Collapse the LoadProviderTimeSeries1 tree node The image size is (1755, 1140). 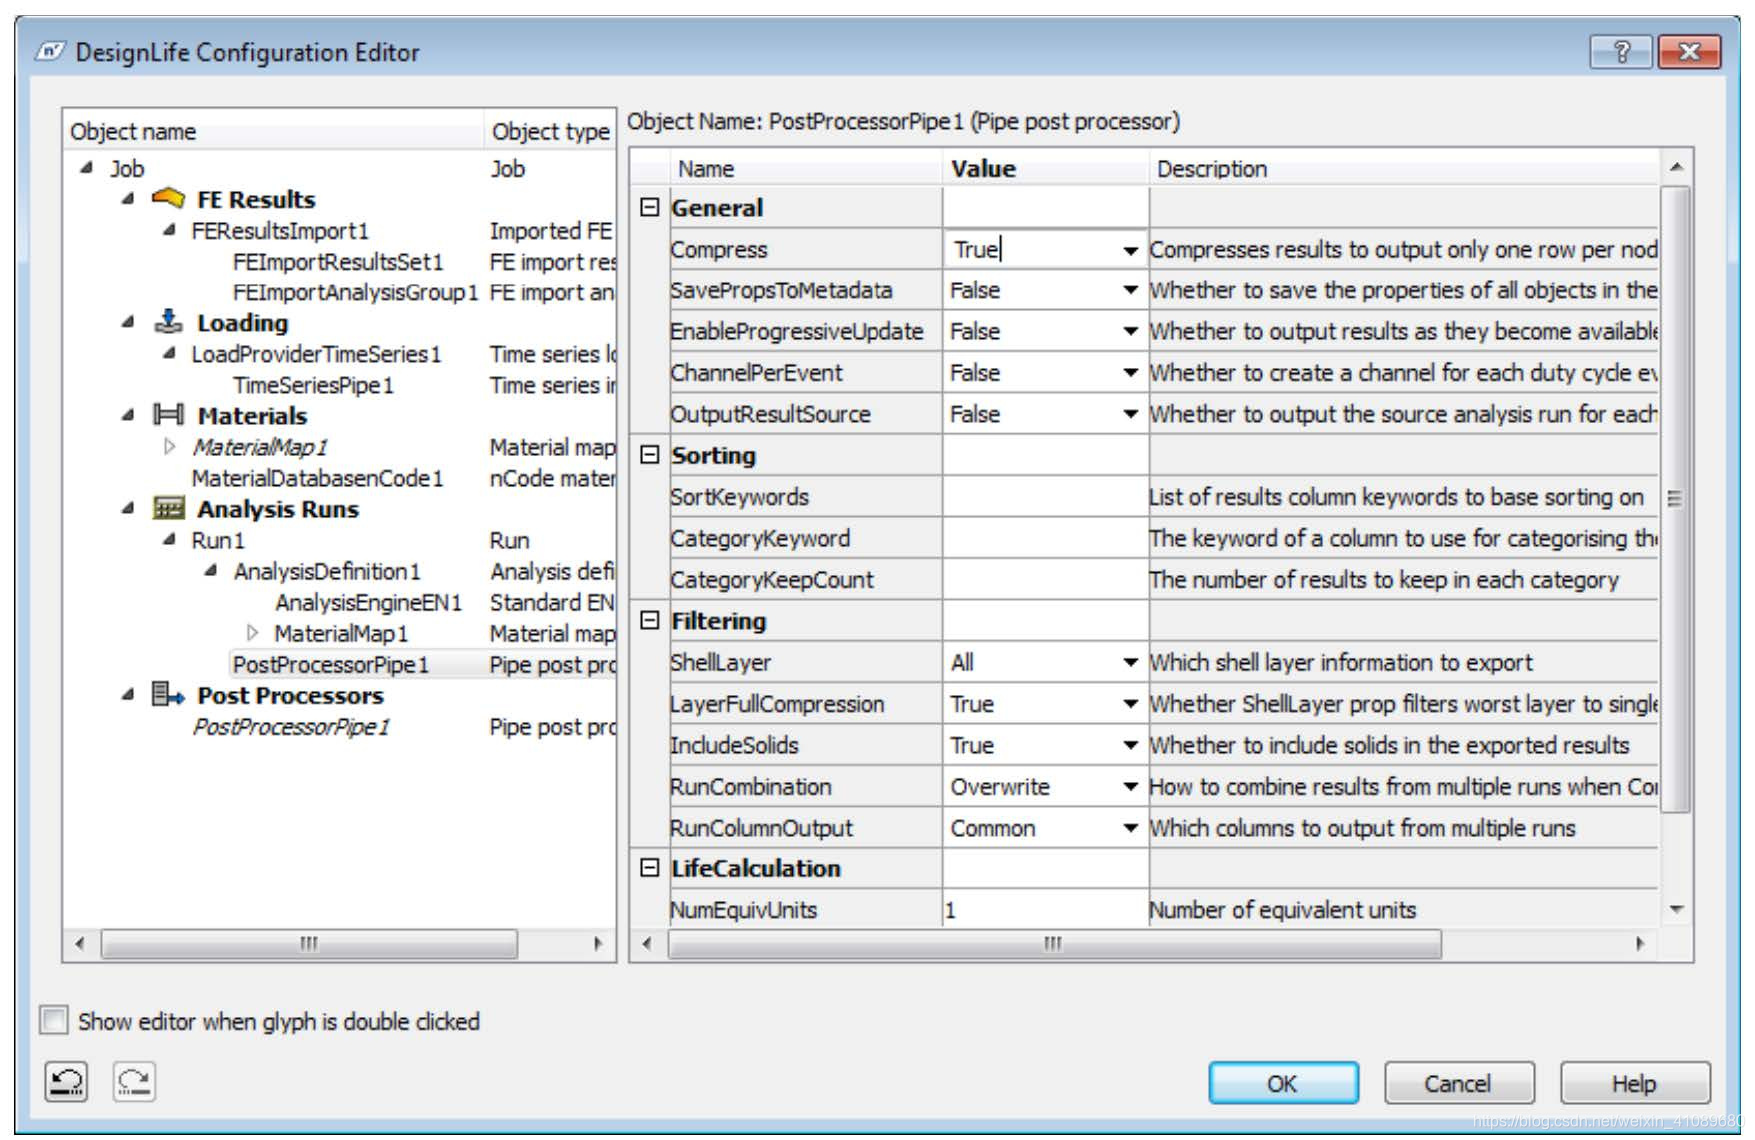coord(169,352)
